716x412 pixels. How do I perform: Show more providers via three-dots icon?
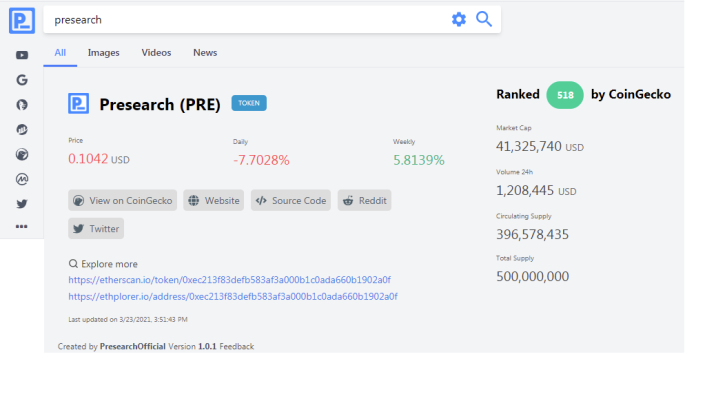click(x=21, y=227)
